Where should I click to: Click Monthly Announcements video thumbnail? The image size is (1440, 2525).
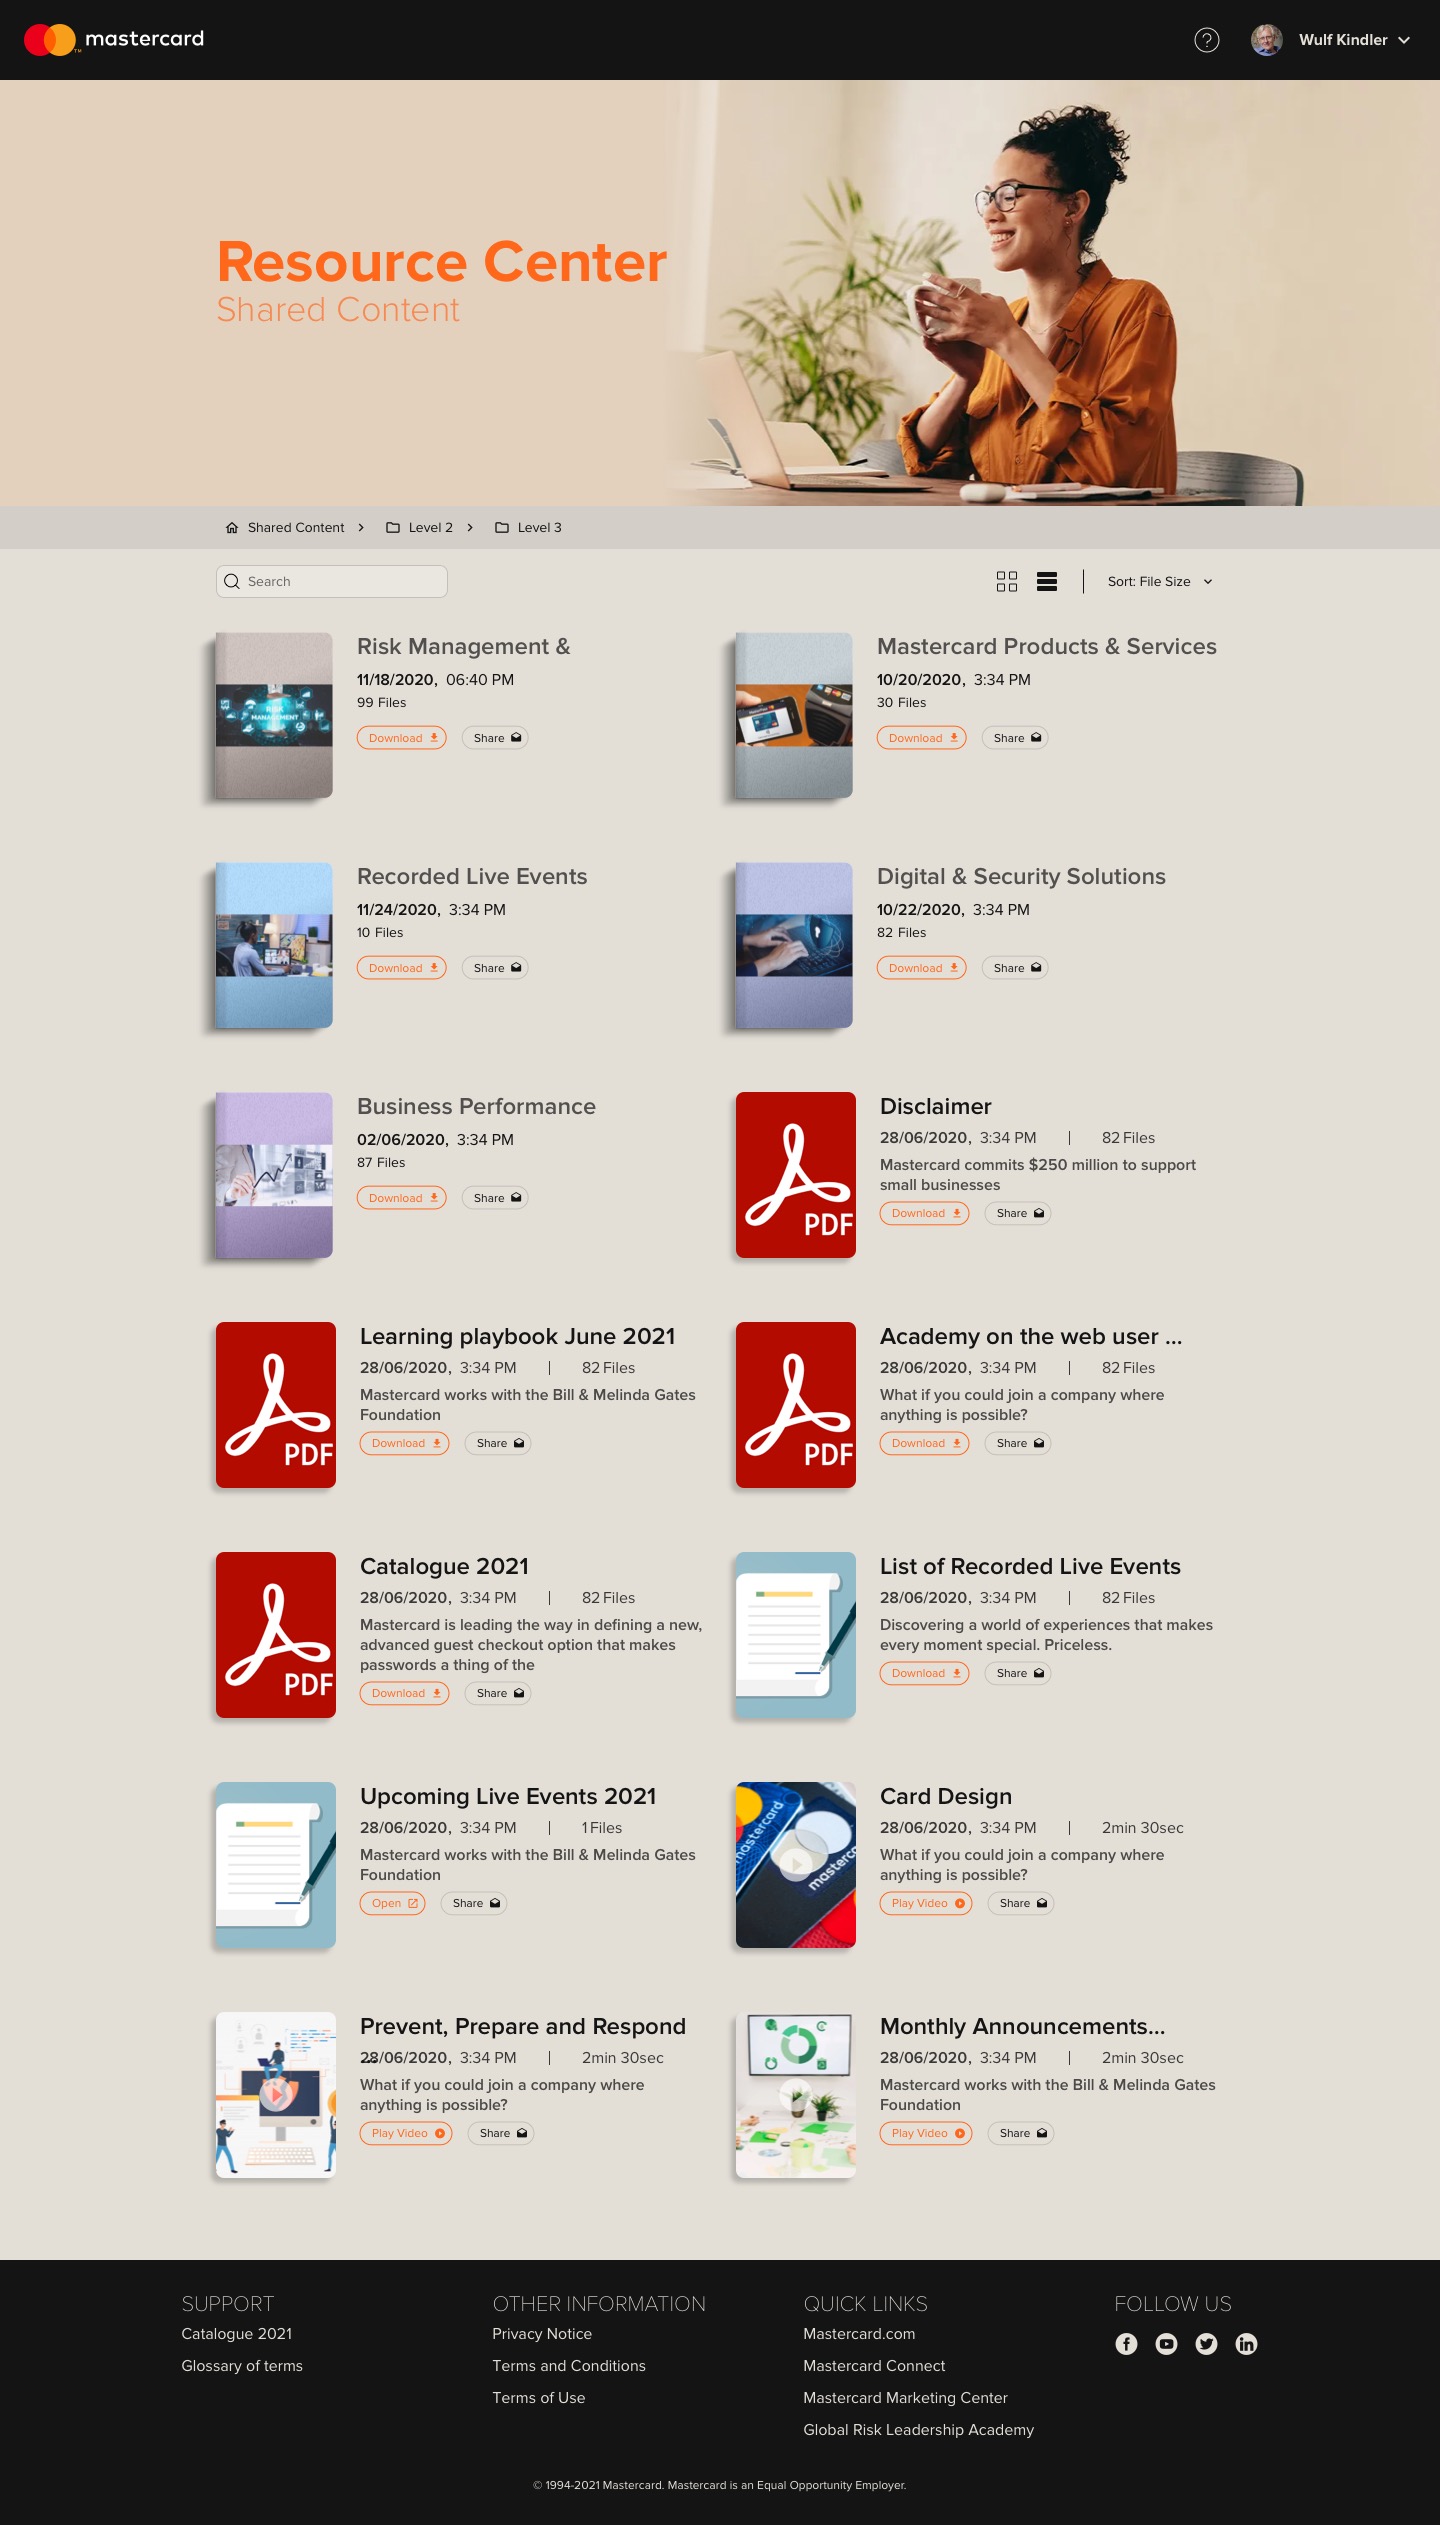tap(796, 2095)
